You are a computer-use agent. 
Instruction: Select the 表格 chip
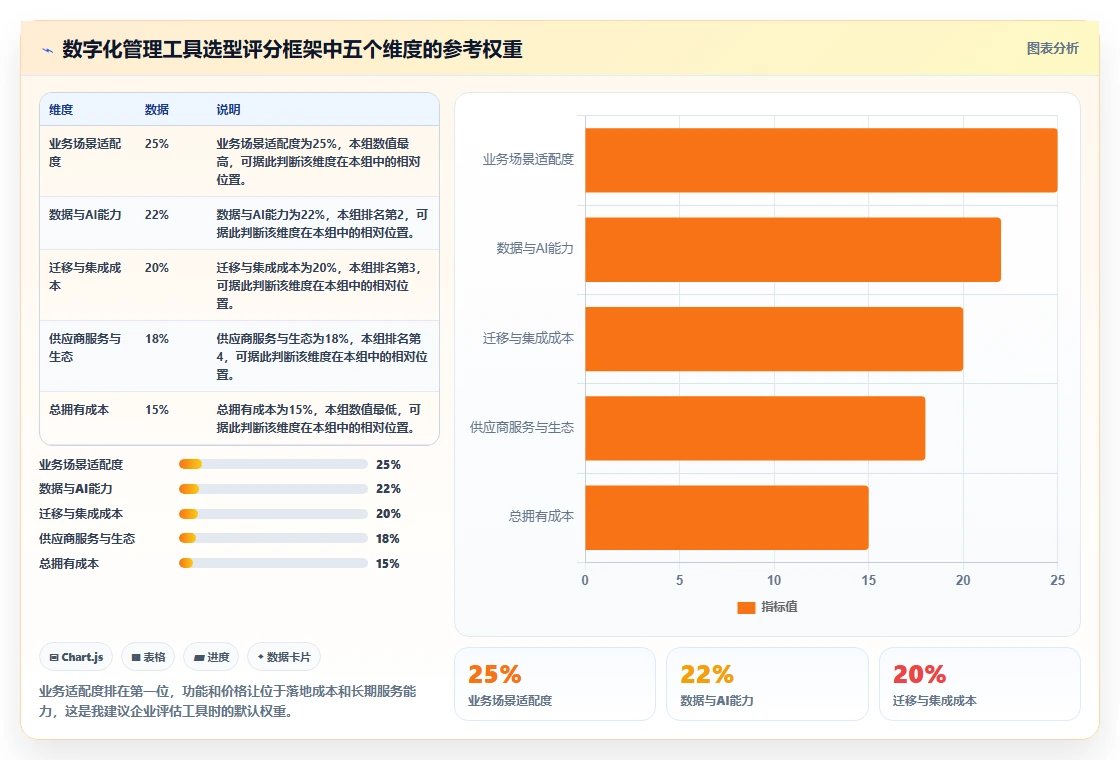click(x=149, y=657)
